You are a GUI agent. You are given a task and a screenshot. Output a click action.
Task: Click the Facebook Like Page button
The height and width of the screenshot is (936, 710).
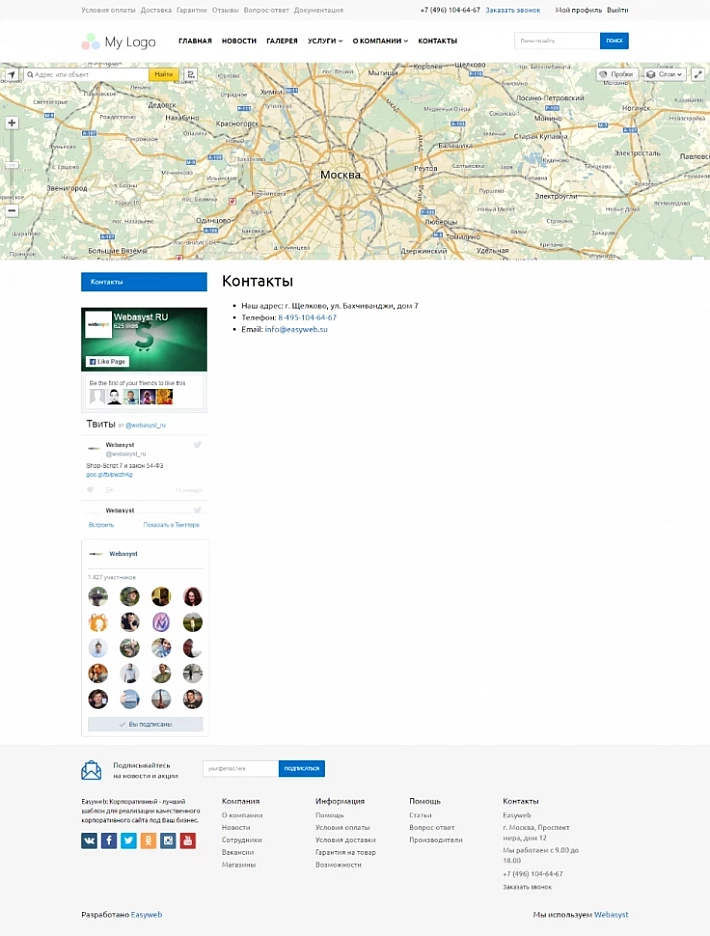(x=108, y=362)
